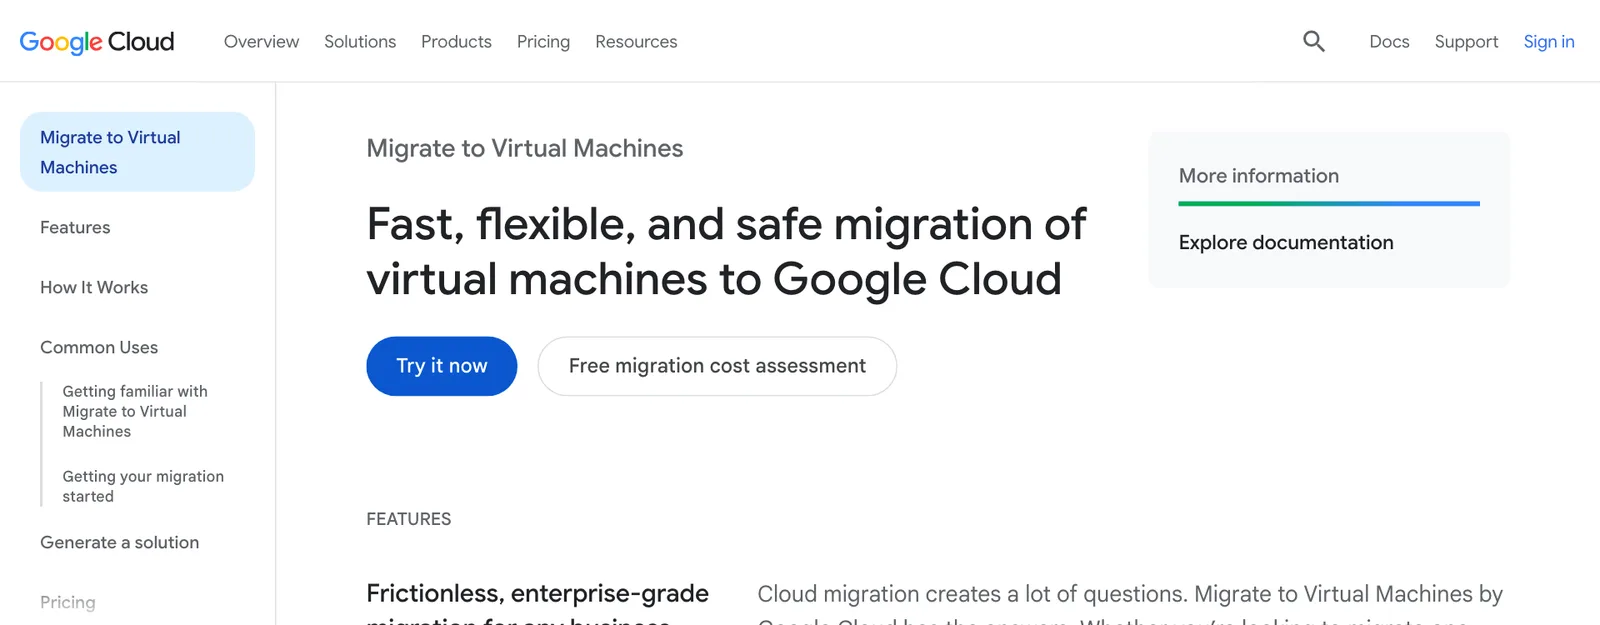Click the Fast, flexible, and safe migration headline
Screen dimensions: 1600x625
pyautogui.click(x=726, y=251)
